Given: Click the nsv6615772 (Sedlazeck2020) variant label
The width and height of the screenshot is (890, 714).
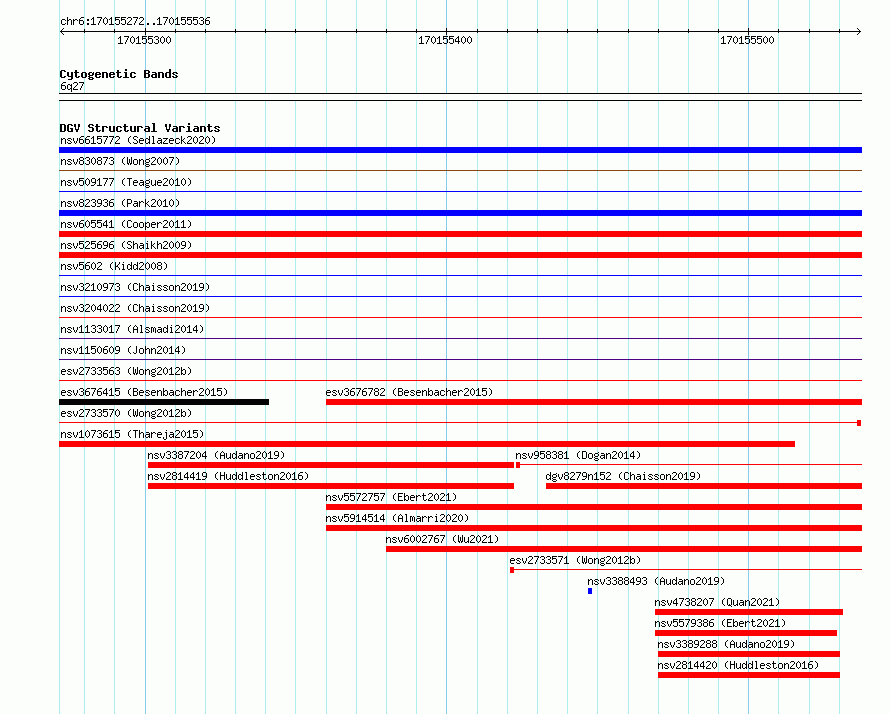Looking at the screenshot, I should [138, 140].
